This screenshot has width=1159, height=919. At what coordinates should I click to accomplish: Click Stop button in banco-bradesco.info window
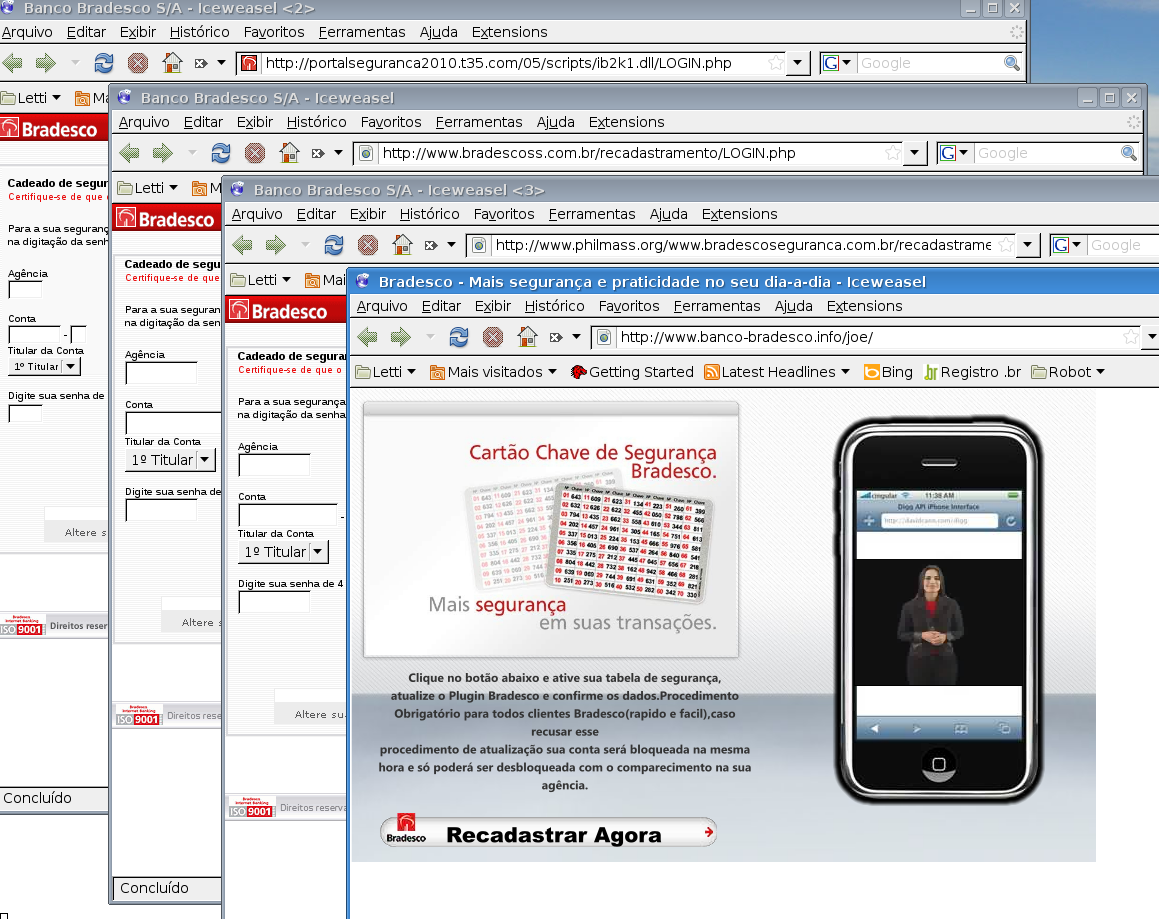click(x=493, y=337)
